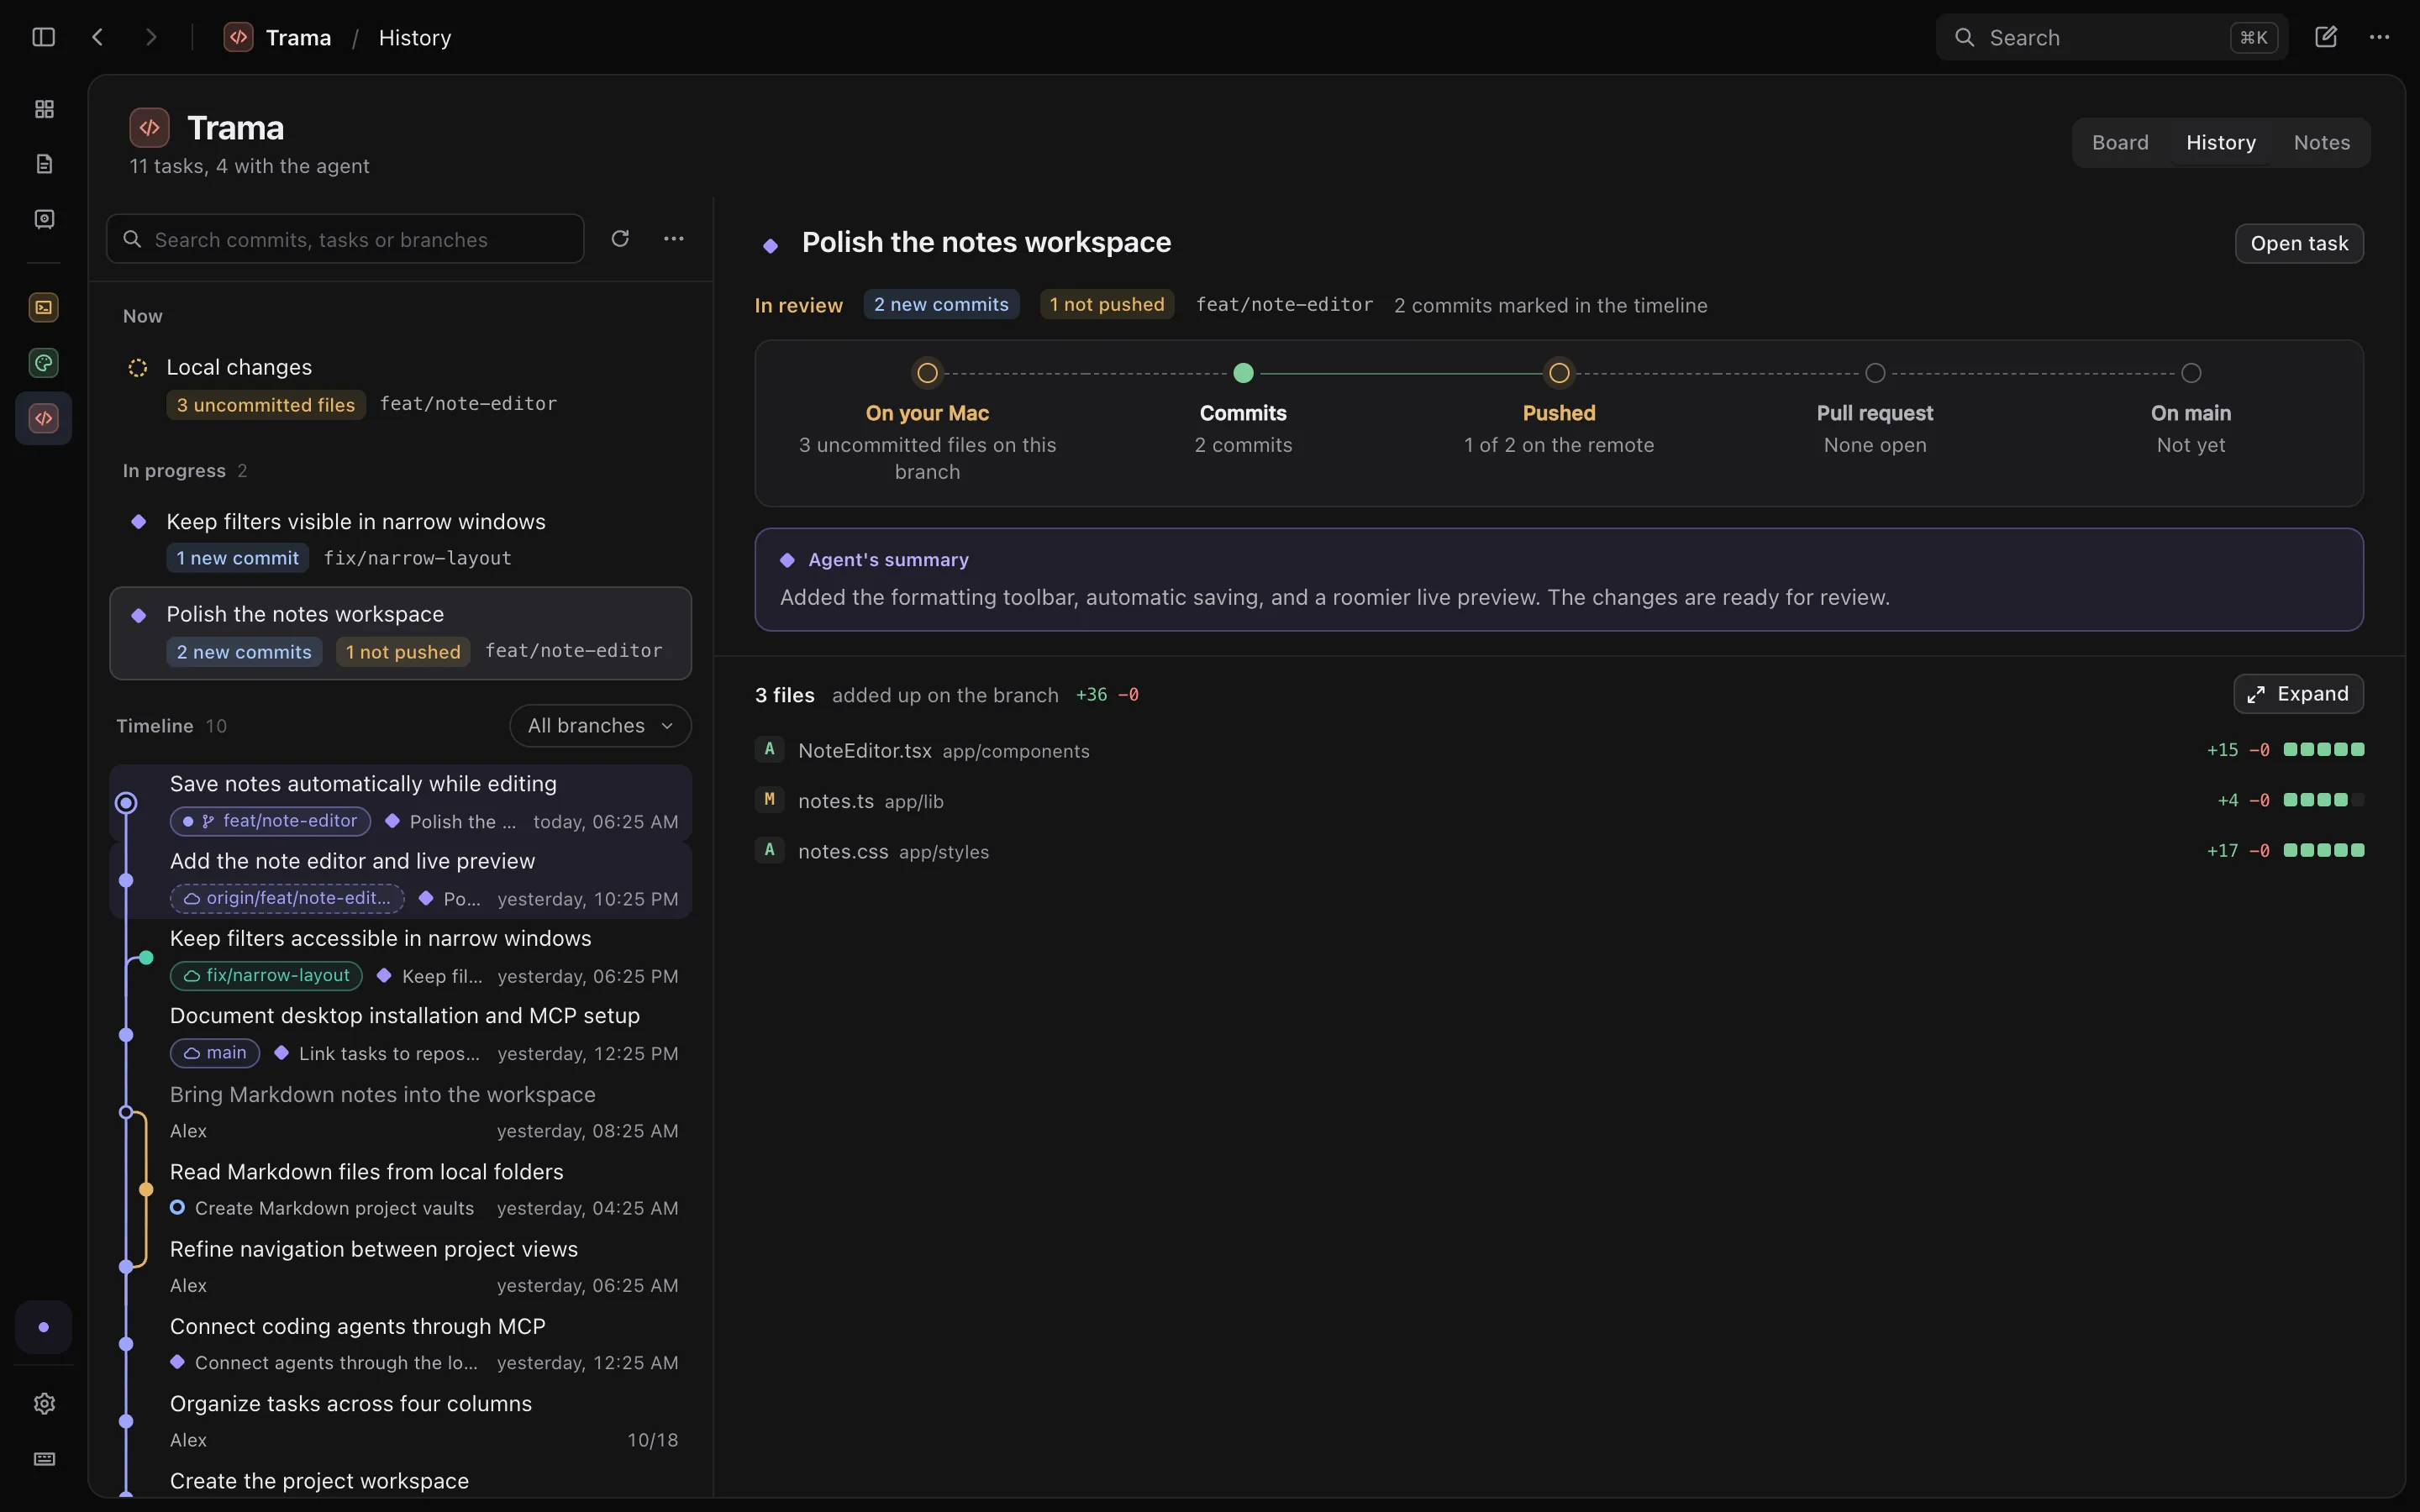Click the Commits green progress step marker
The height and width of the screenshot is (1512, 2420).
click(1243, 373)
